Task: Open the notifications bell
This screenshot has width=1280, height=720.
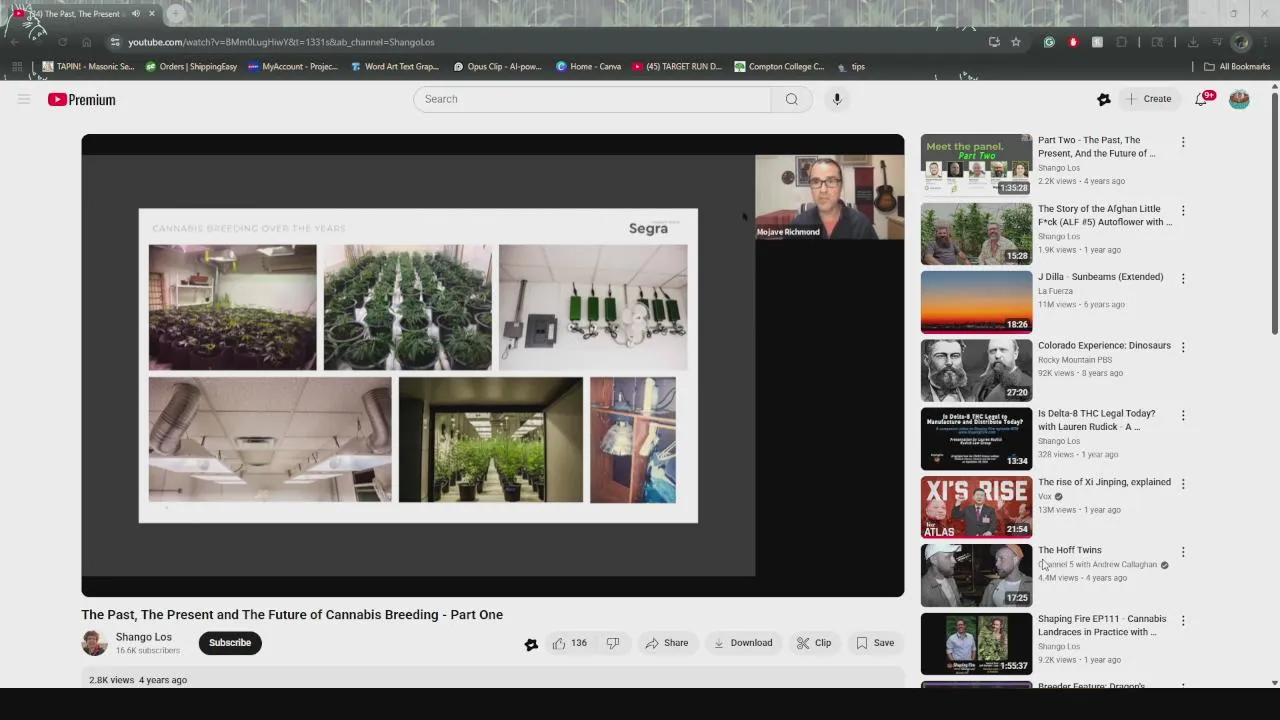Action: [1201, 99]
